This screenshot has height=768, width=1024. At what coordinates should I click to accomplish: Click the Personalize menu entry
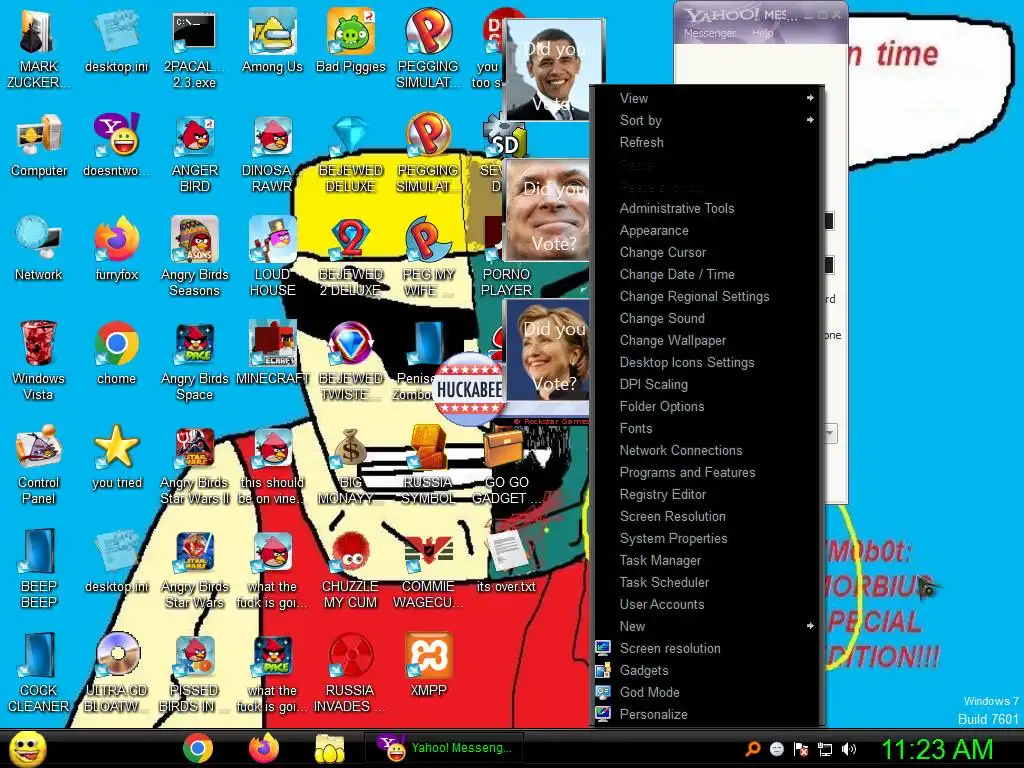click(x=707, y=714)
